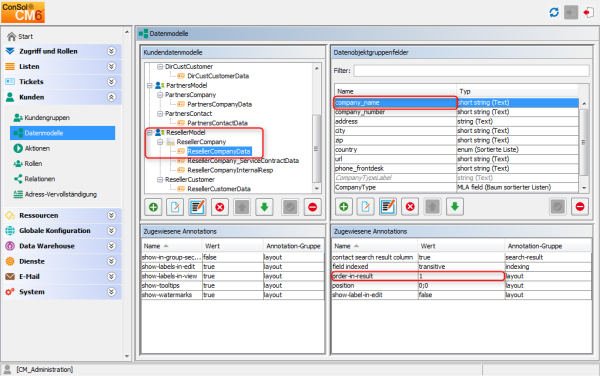The height and width of the screenshot is (376, 600).
Task: Click the down arrow of the fields list scrollbar
Action: point(584,188)
